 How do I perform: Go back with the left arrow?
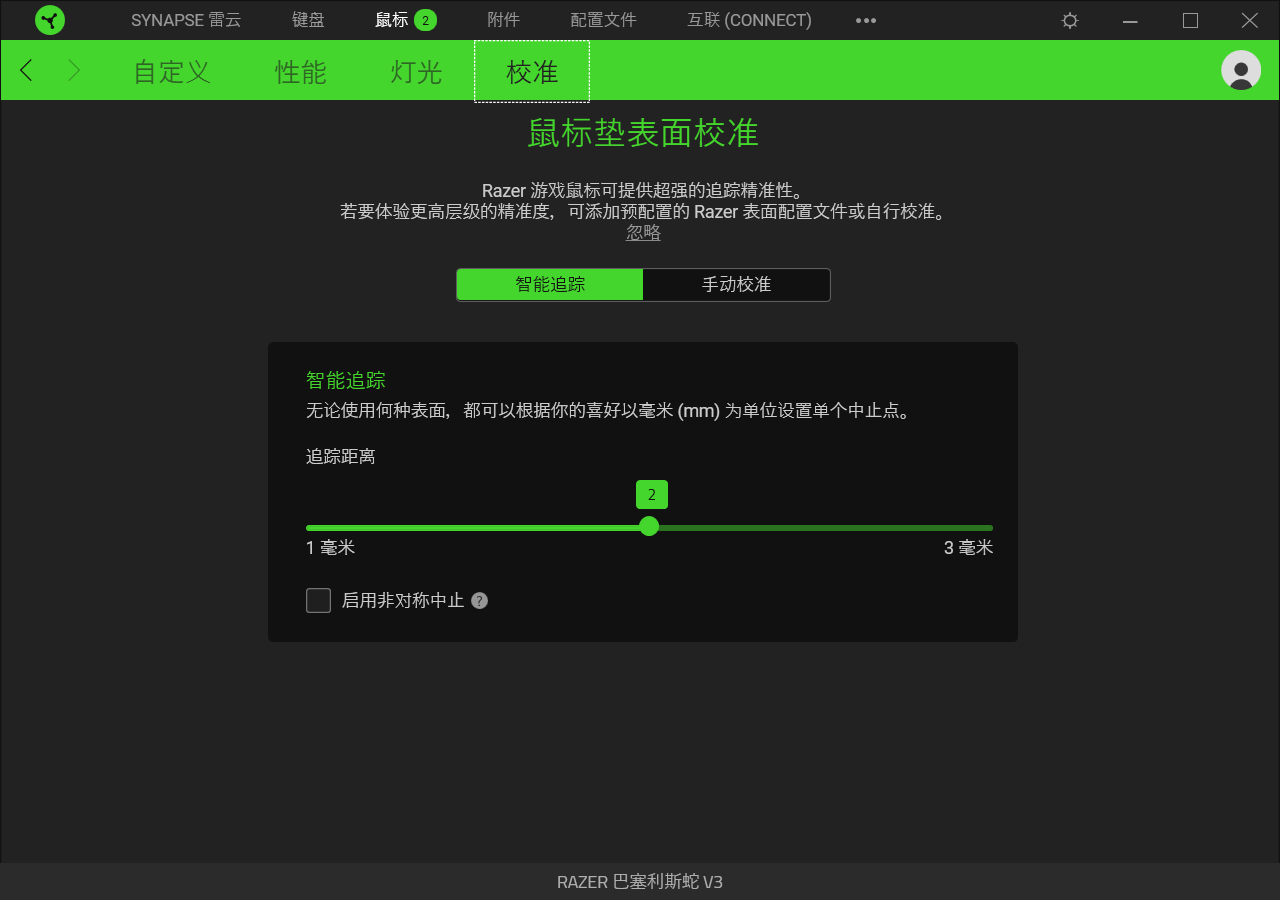(x=27, y=70)
